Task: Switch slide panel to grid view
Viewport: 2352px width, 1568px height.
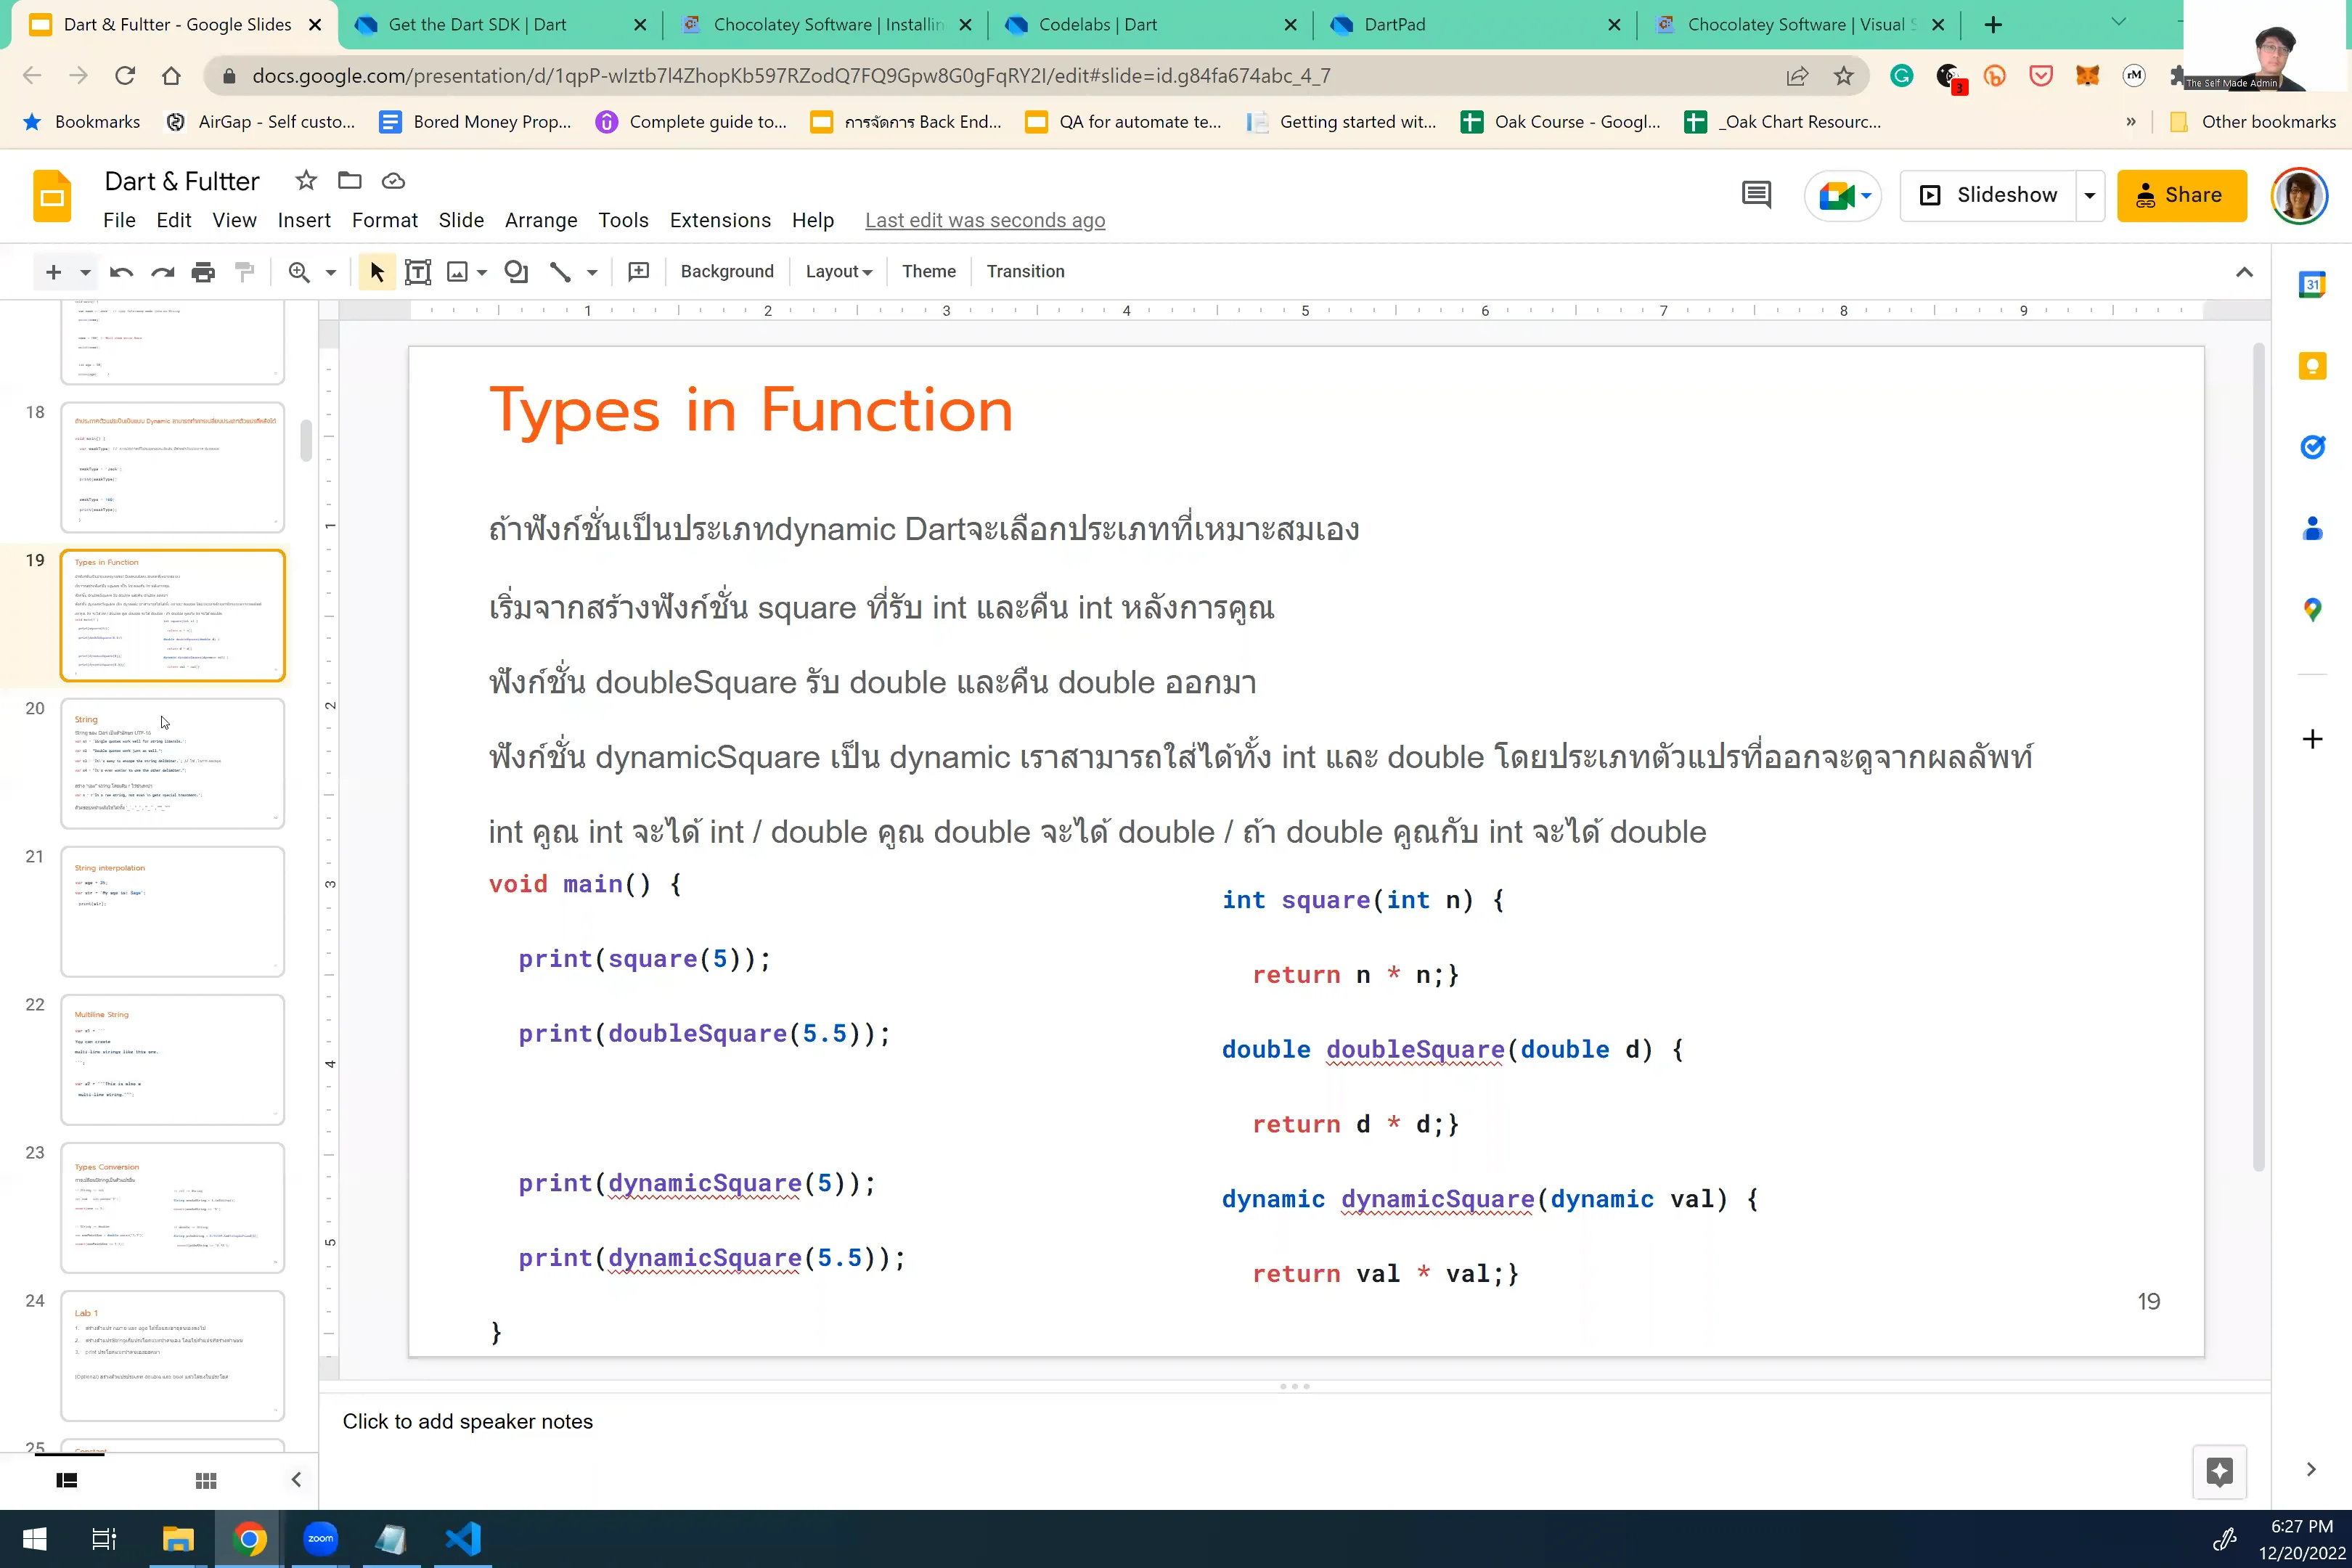Action: pos(206,1479)
